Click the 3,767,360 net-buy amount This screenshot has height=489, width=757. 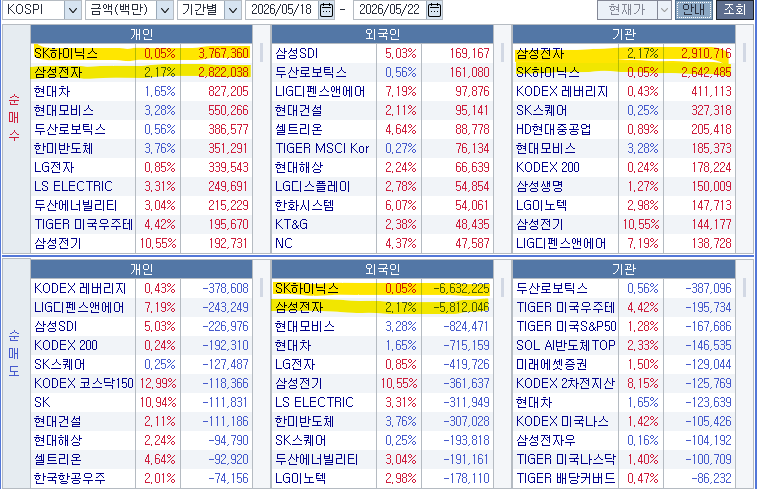point(224,53)
